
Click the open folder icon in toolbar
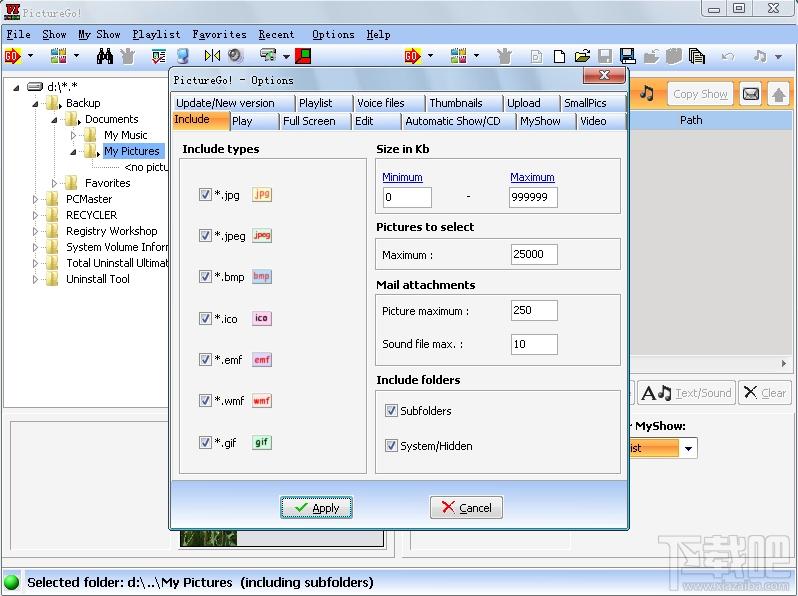[x=581, y=56]
